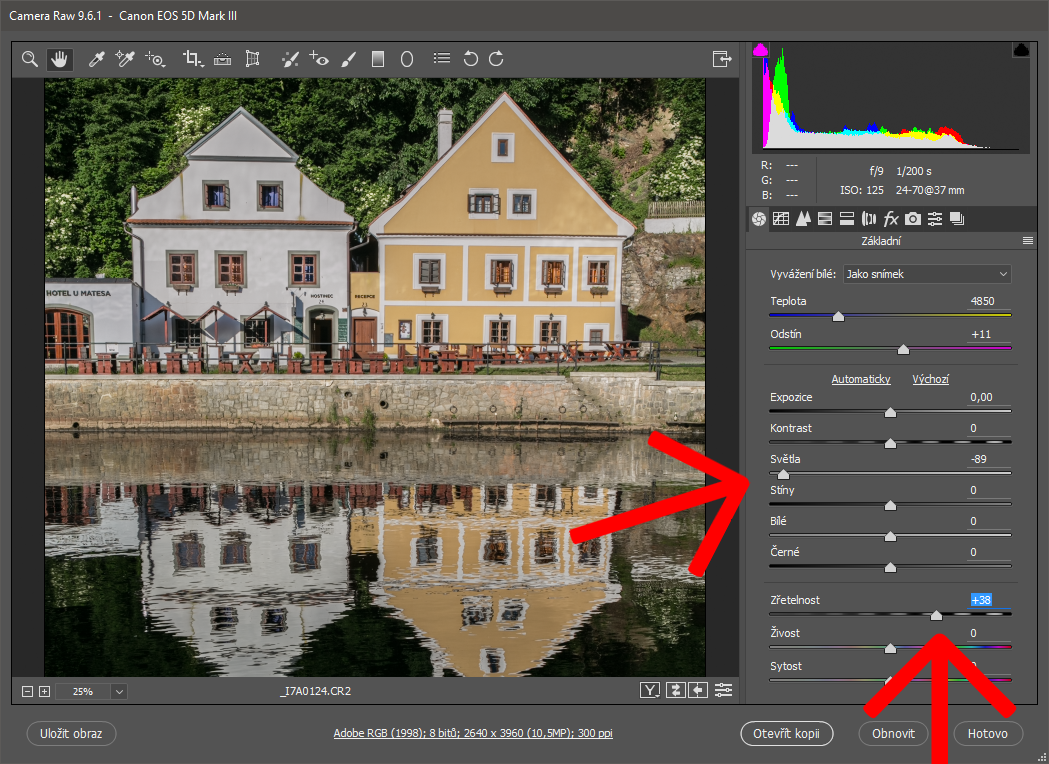Viewport: 1049px width, 764px height.
Task: Open the Effects fx tab
Action: (891, 219)
